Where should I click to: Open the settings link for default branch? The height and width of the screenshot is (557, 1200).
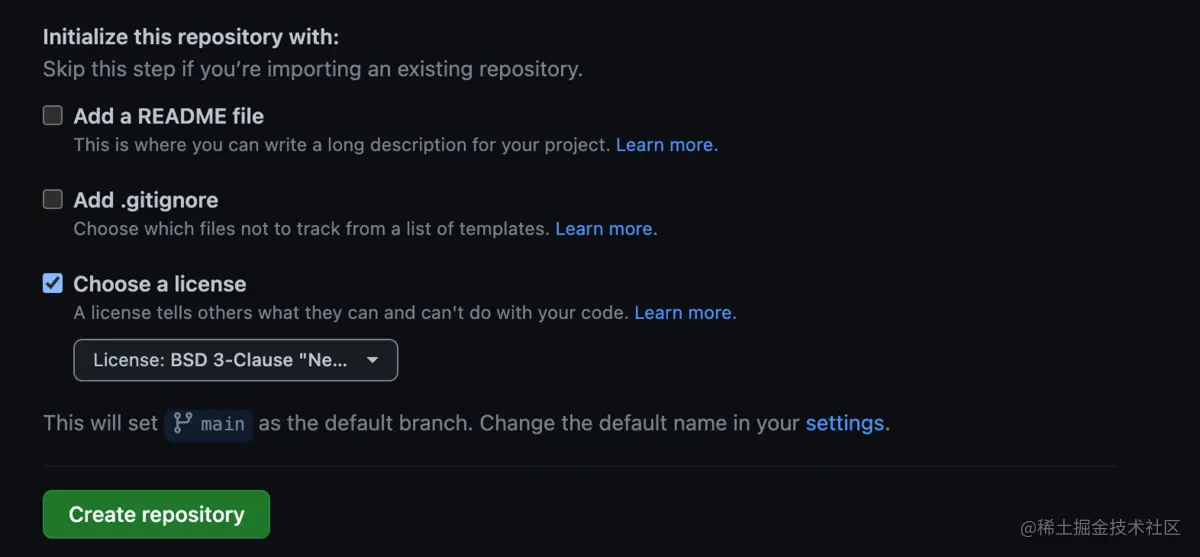click(844, 423)
